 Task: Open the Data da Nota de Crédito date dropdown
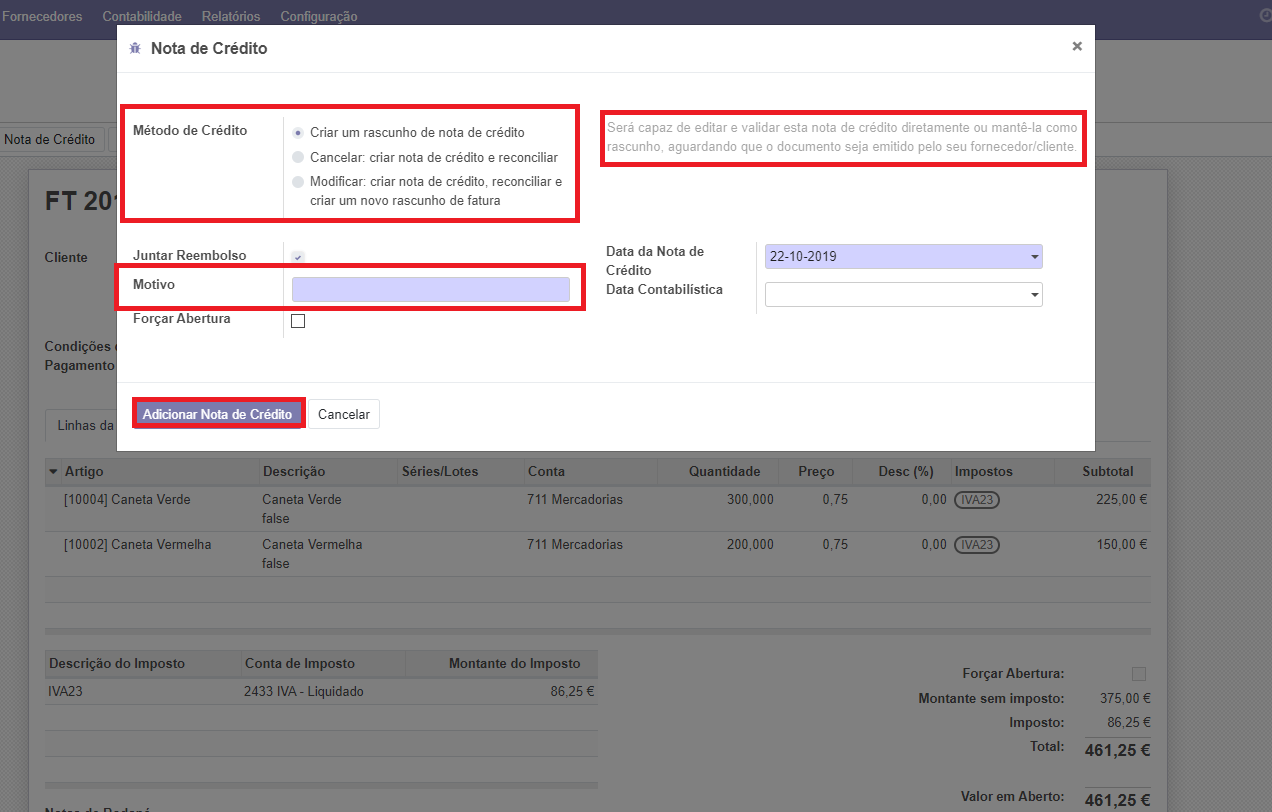(1033, 257)
